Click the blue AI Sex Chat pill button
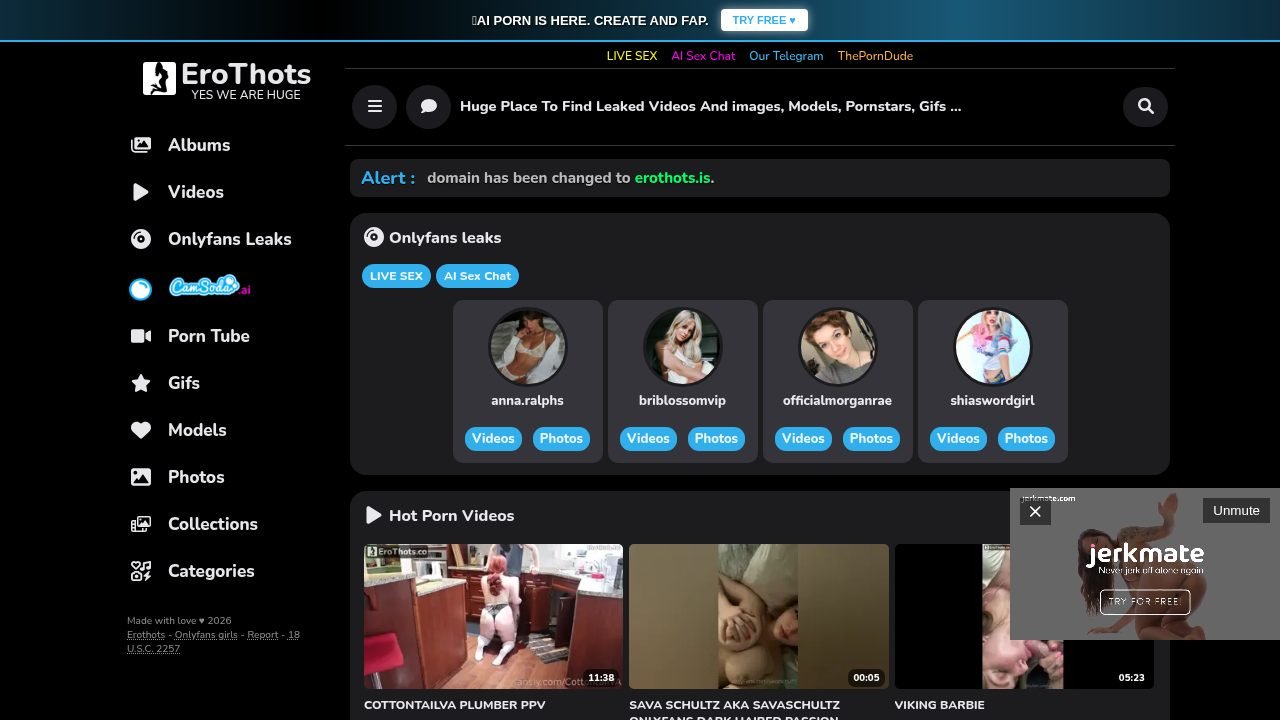1280x720 pixels. pos(477,276)
